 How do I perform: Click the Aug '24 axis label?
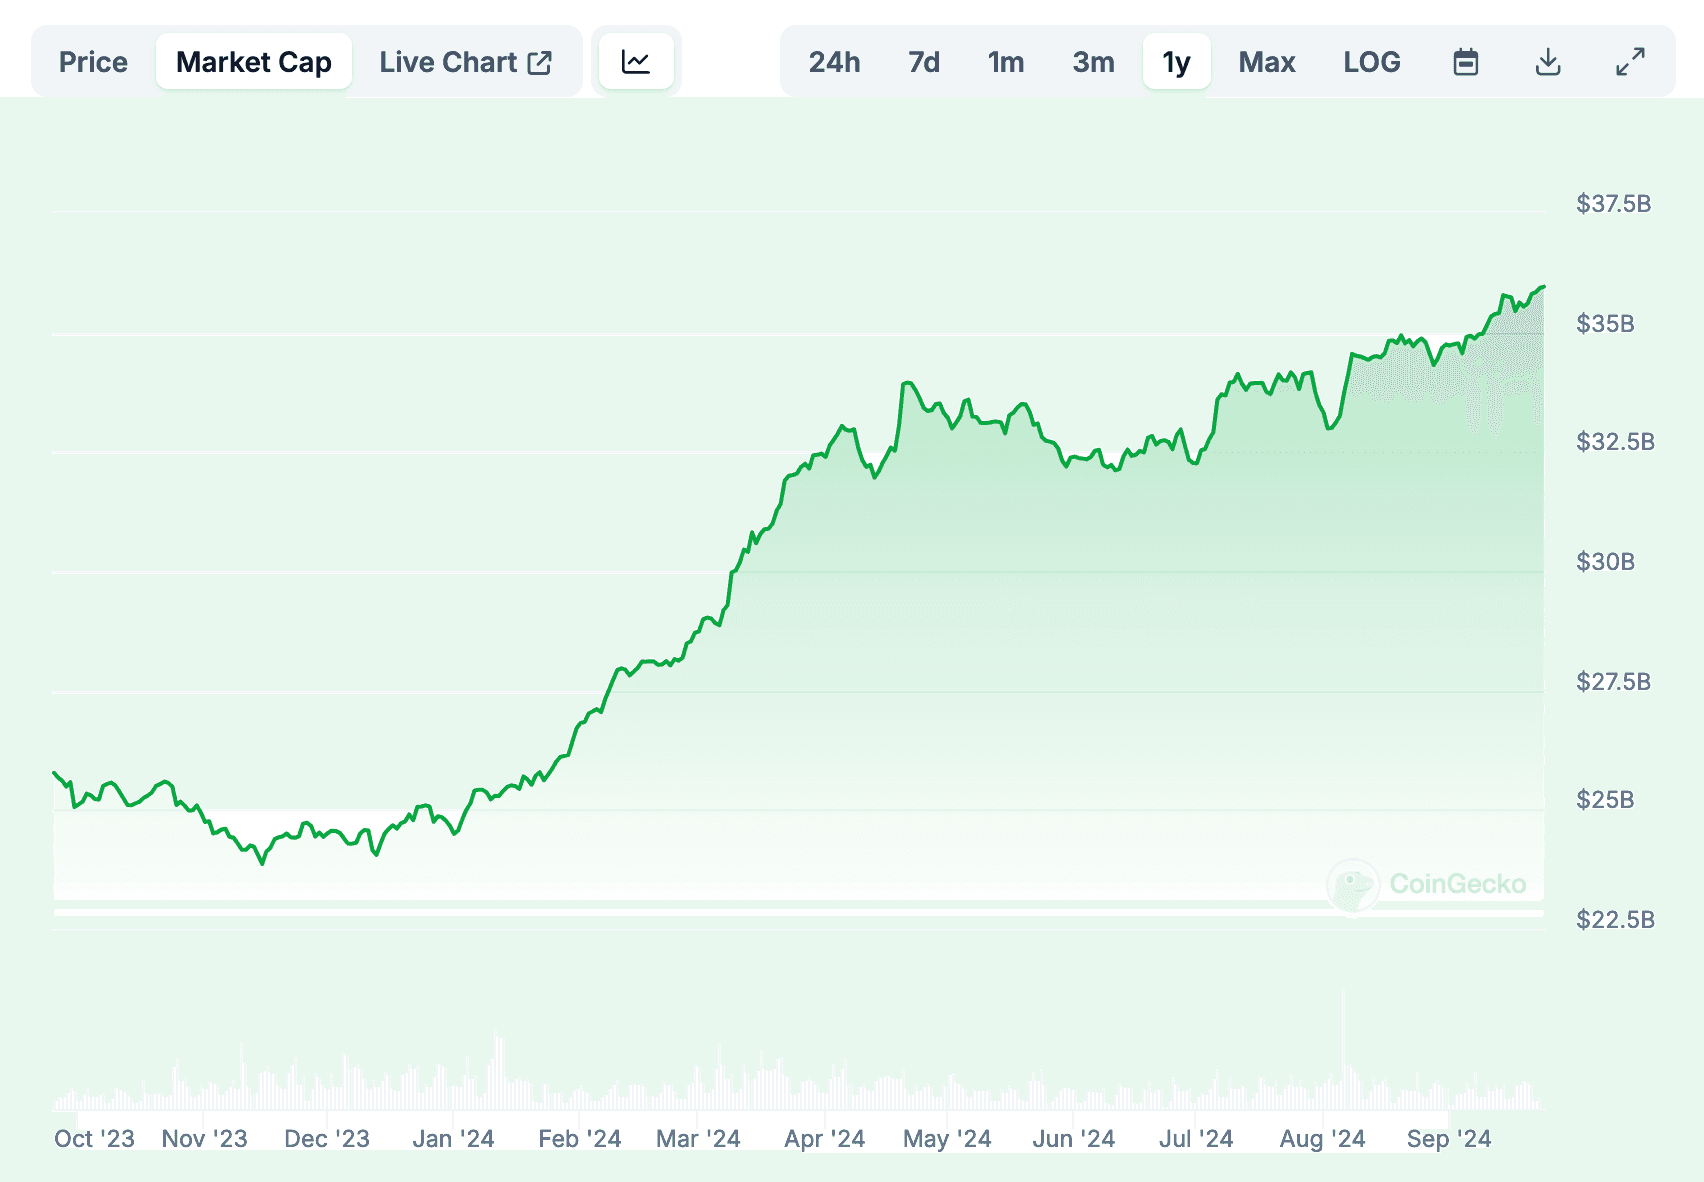point(1322,1139)
